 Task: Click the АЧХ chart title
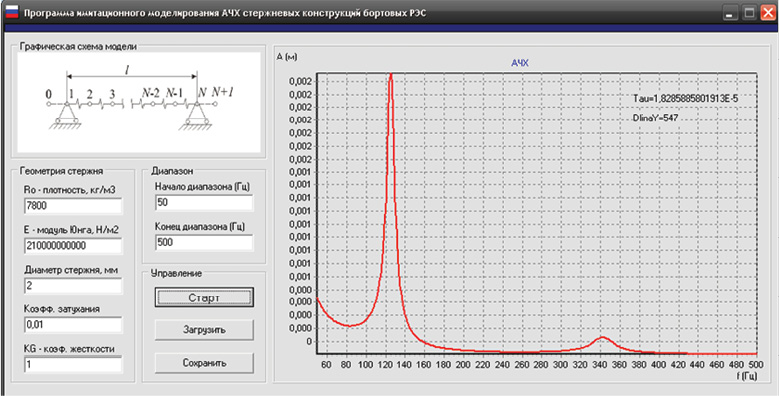[520, 64]
